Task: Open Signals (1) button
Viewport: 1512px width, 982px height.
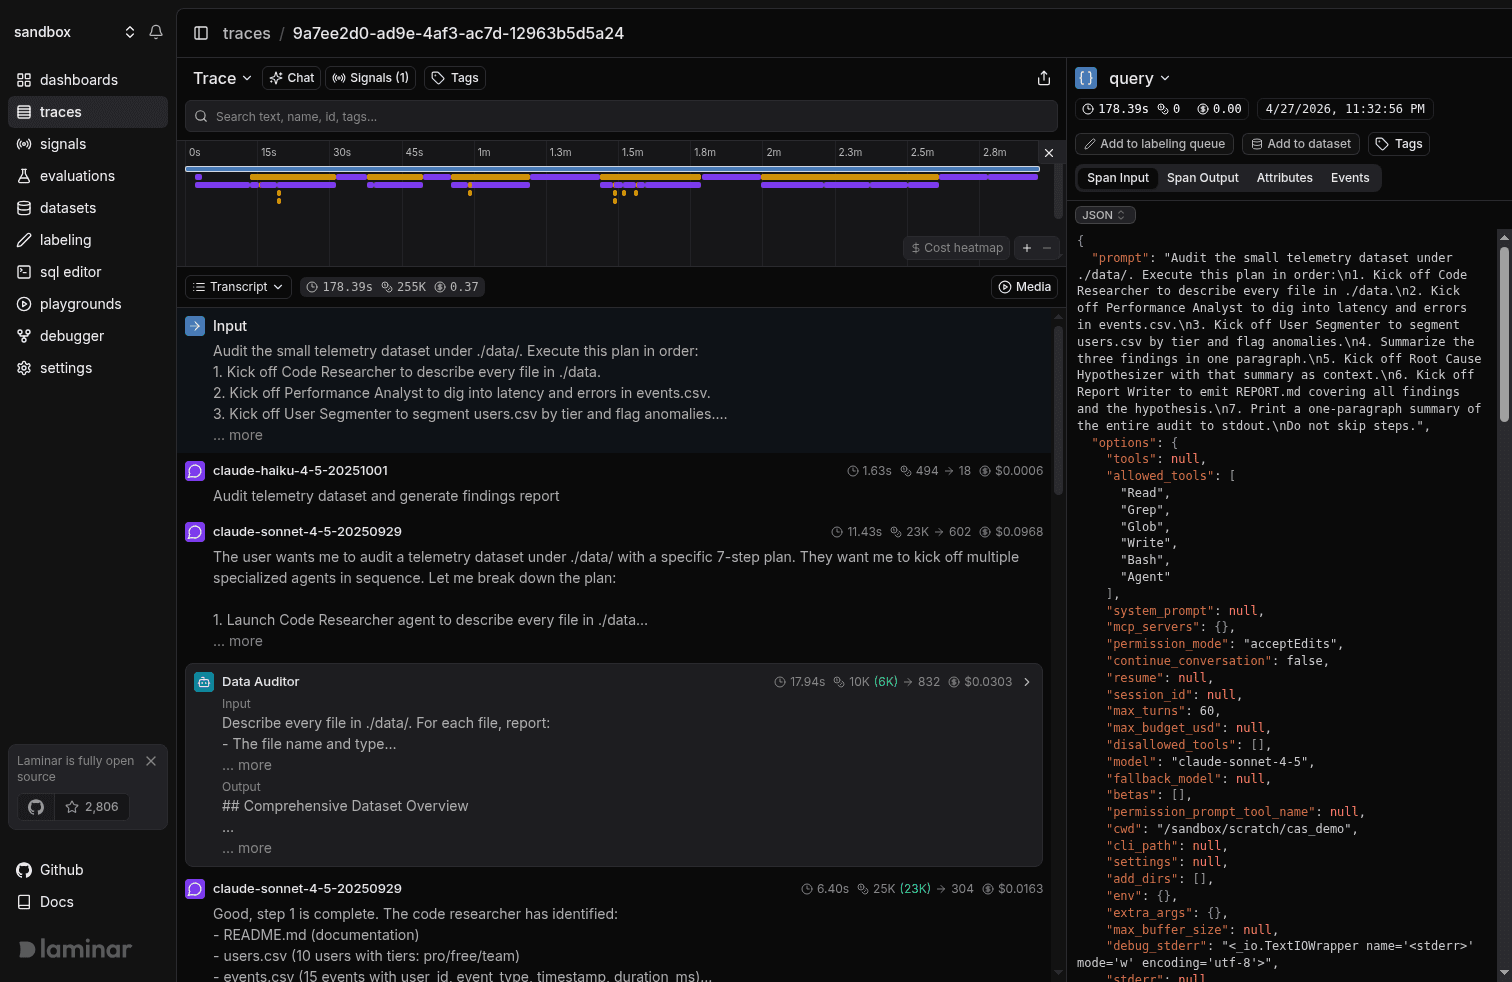Action: pos(371,78)
